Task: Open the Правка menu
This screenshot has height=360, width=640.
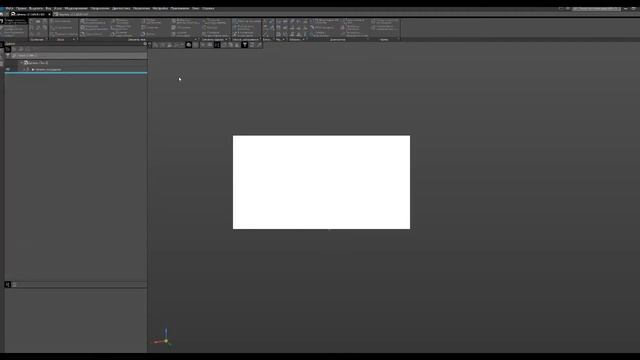Action: coord(21,8)
